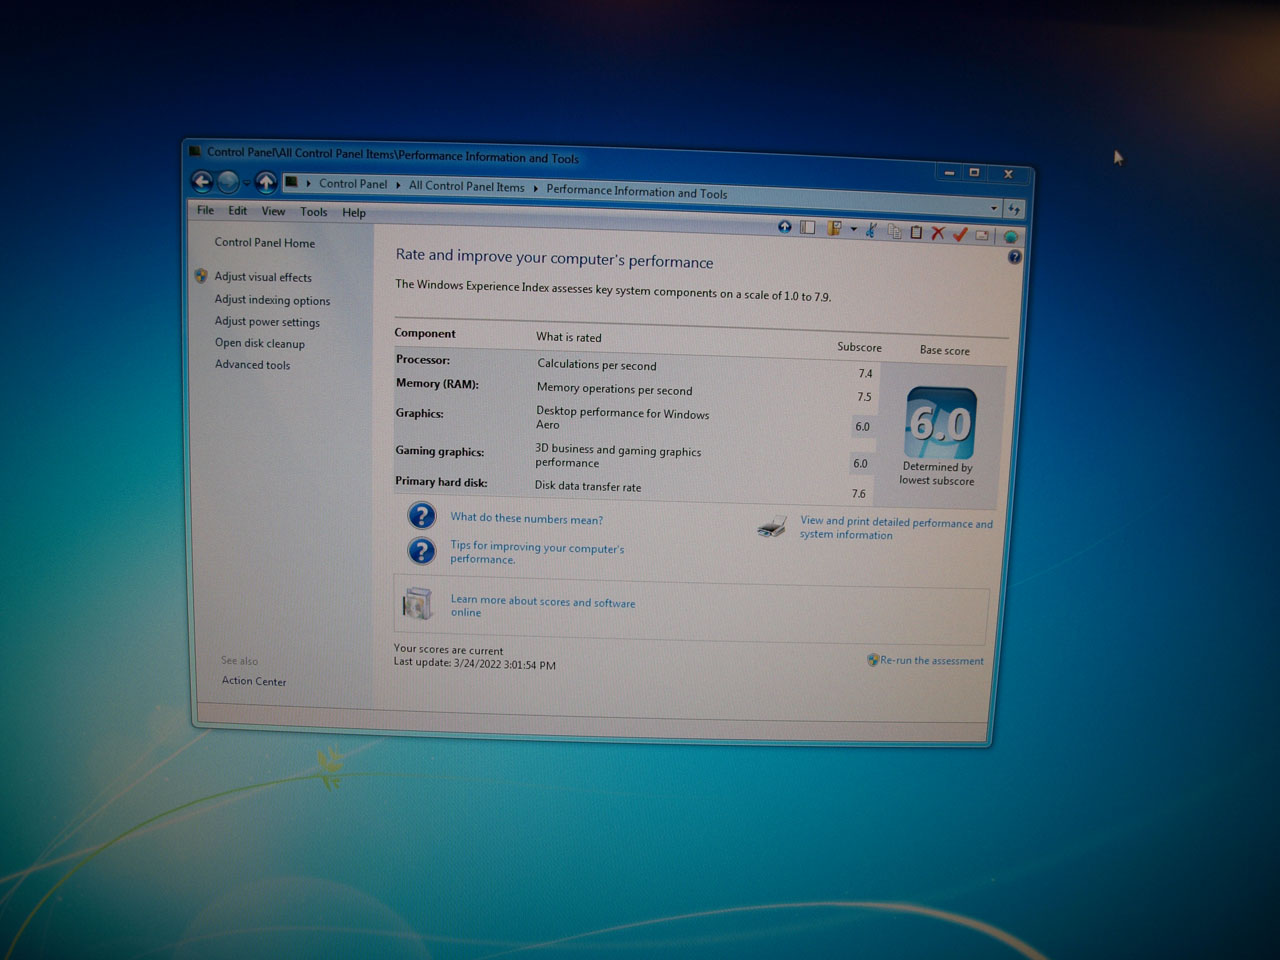The image size is (1280, 960).
Task: Refresh the page with the address bar refresh button
Action: click(1014, 209)
